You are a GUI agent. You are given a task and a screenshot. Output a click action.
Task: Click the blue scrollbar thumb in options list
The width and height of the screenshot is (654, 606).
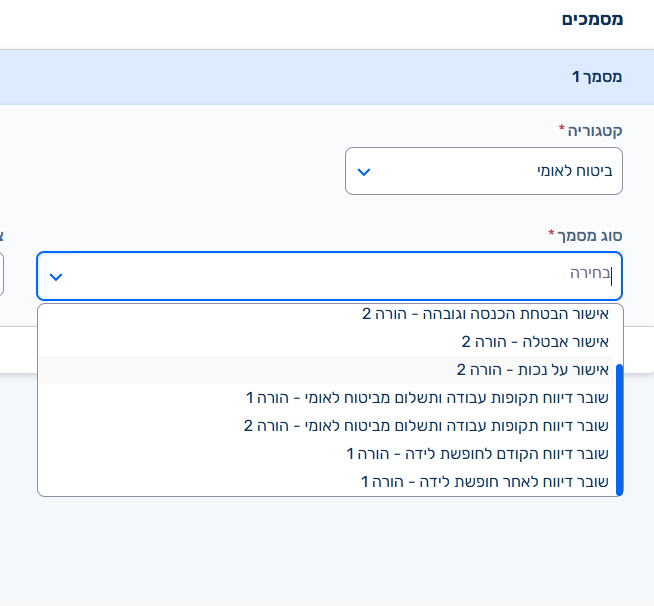(619, 428)
